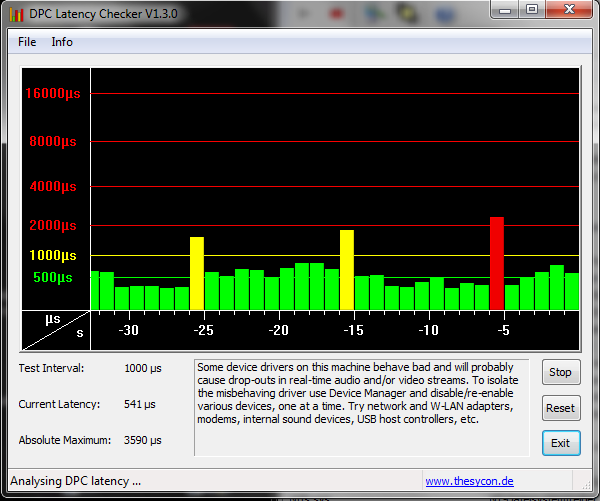This screenshot has width=600, height=501.
Task: Click the green 500µs axis label
Action: tap(53, 277)
